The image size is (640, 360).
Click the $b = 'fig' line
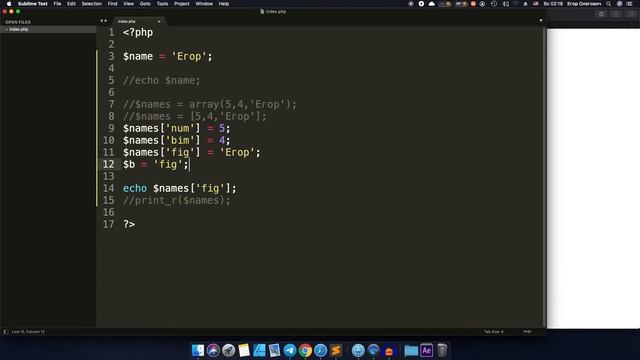tap(156, 164)
